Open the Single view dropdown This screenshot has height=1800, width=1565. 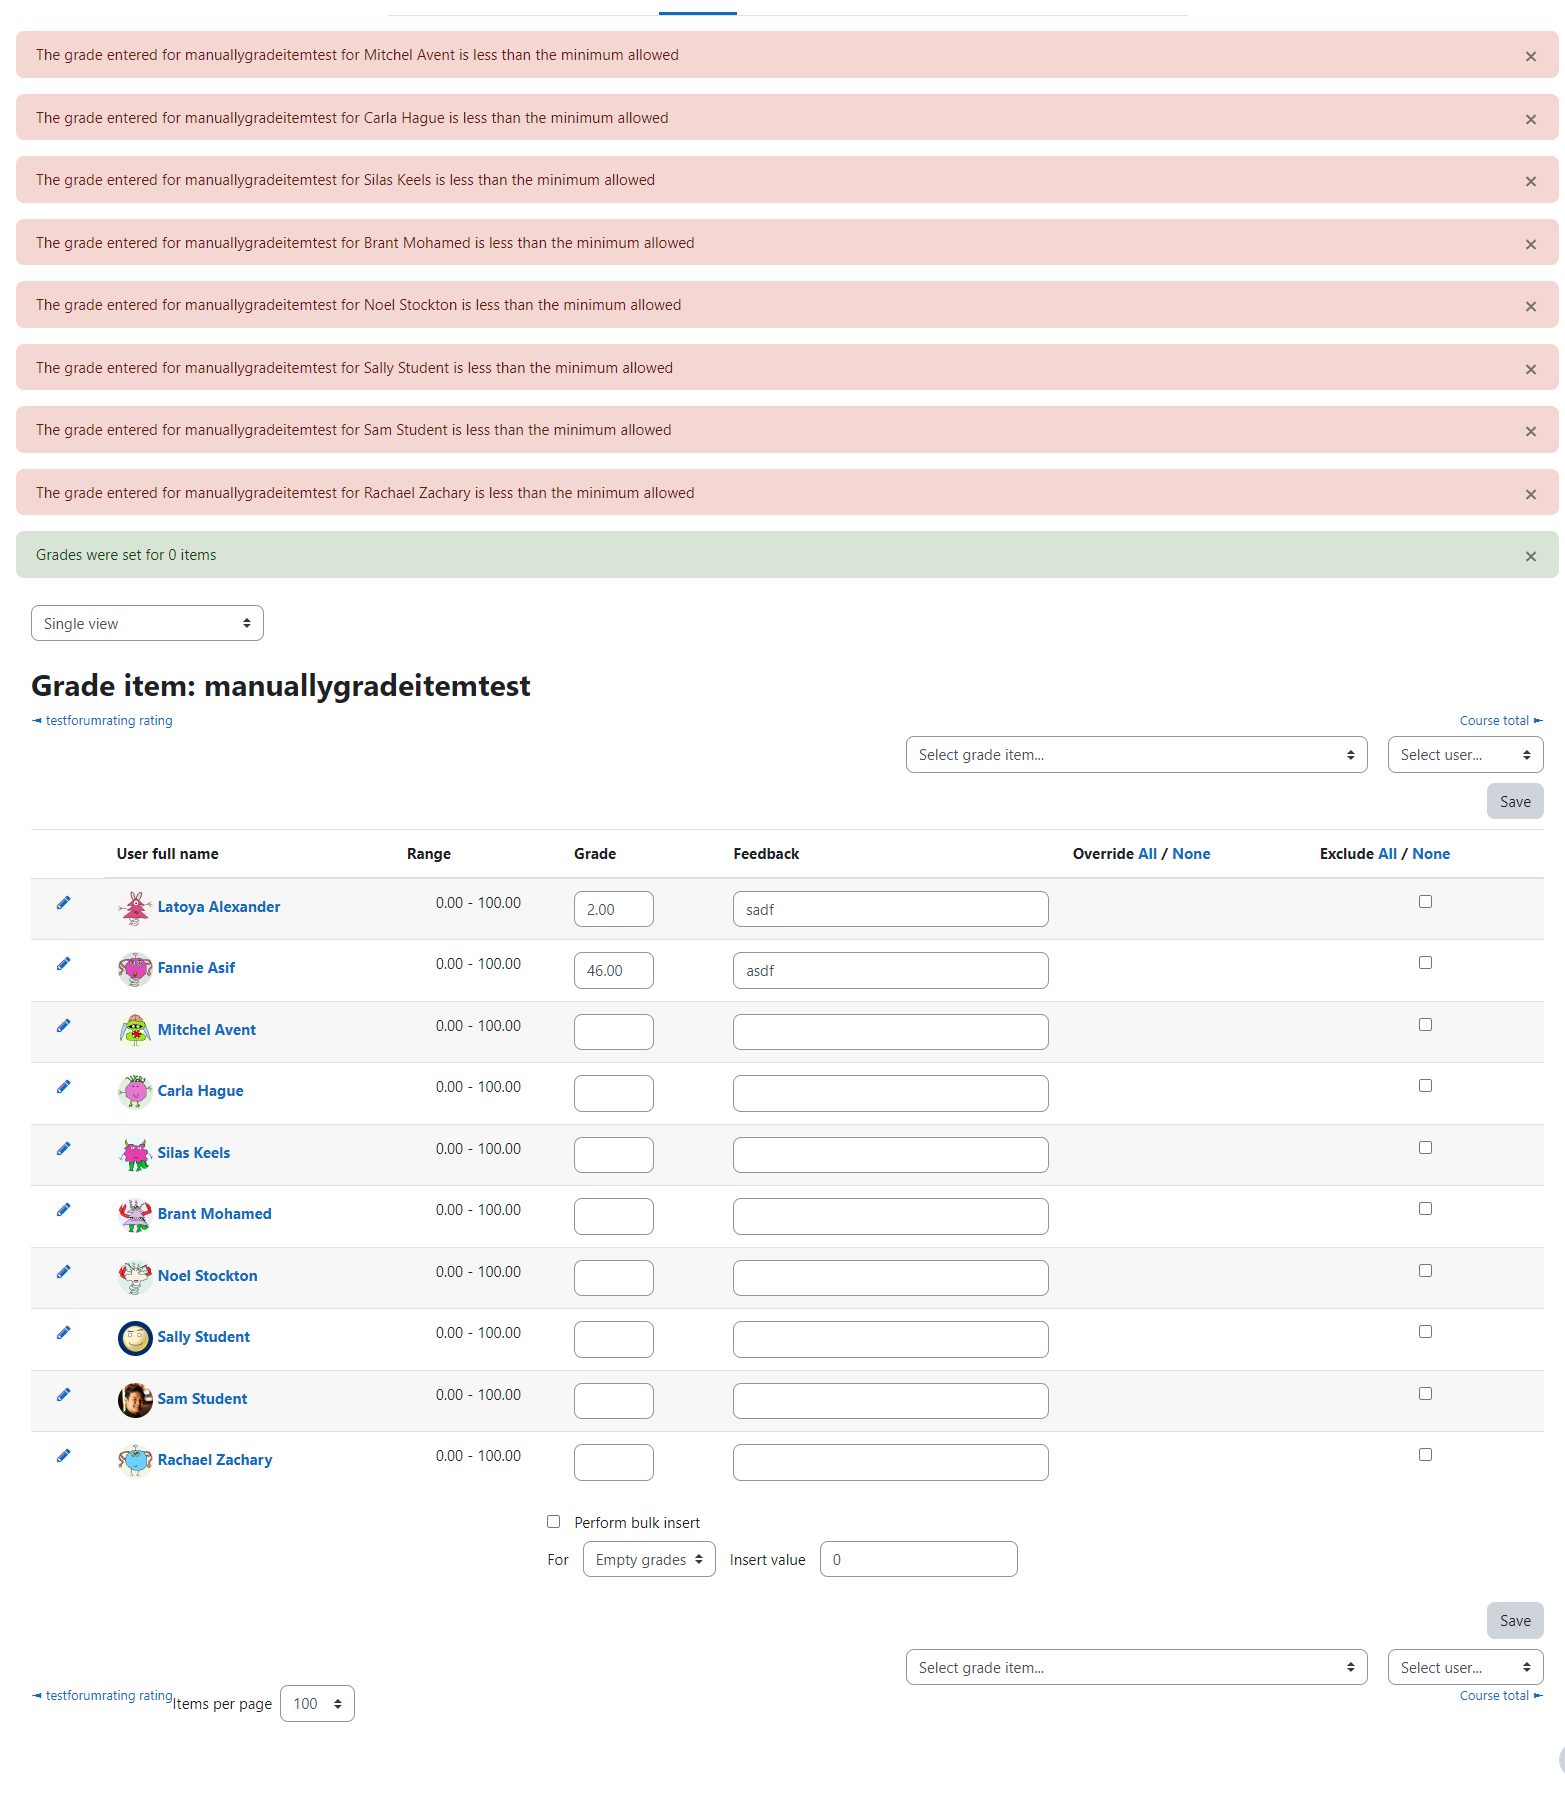[147, 623]
